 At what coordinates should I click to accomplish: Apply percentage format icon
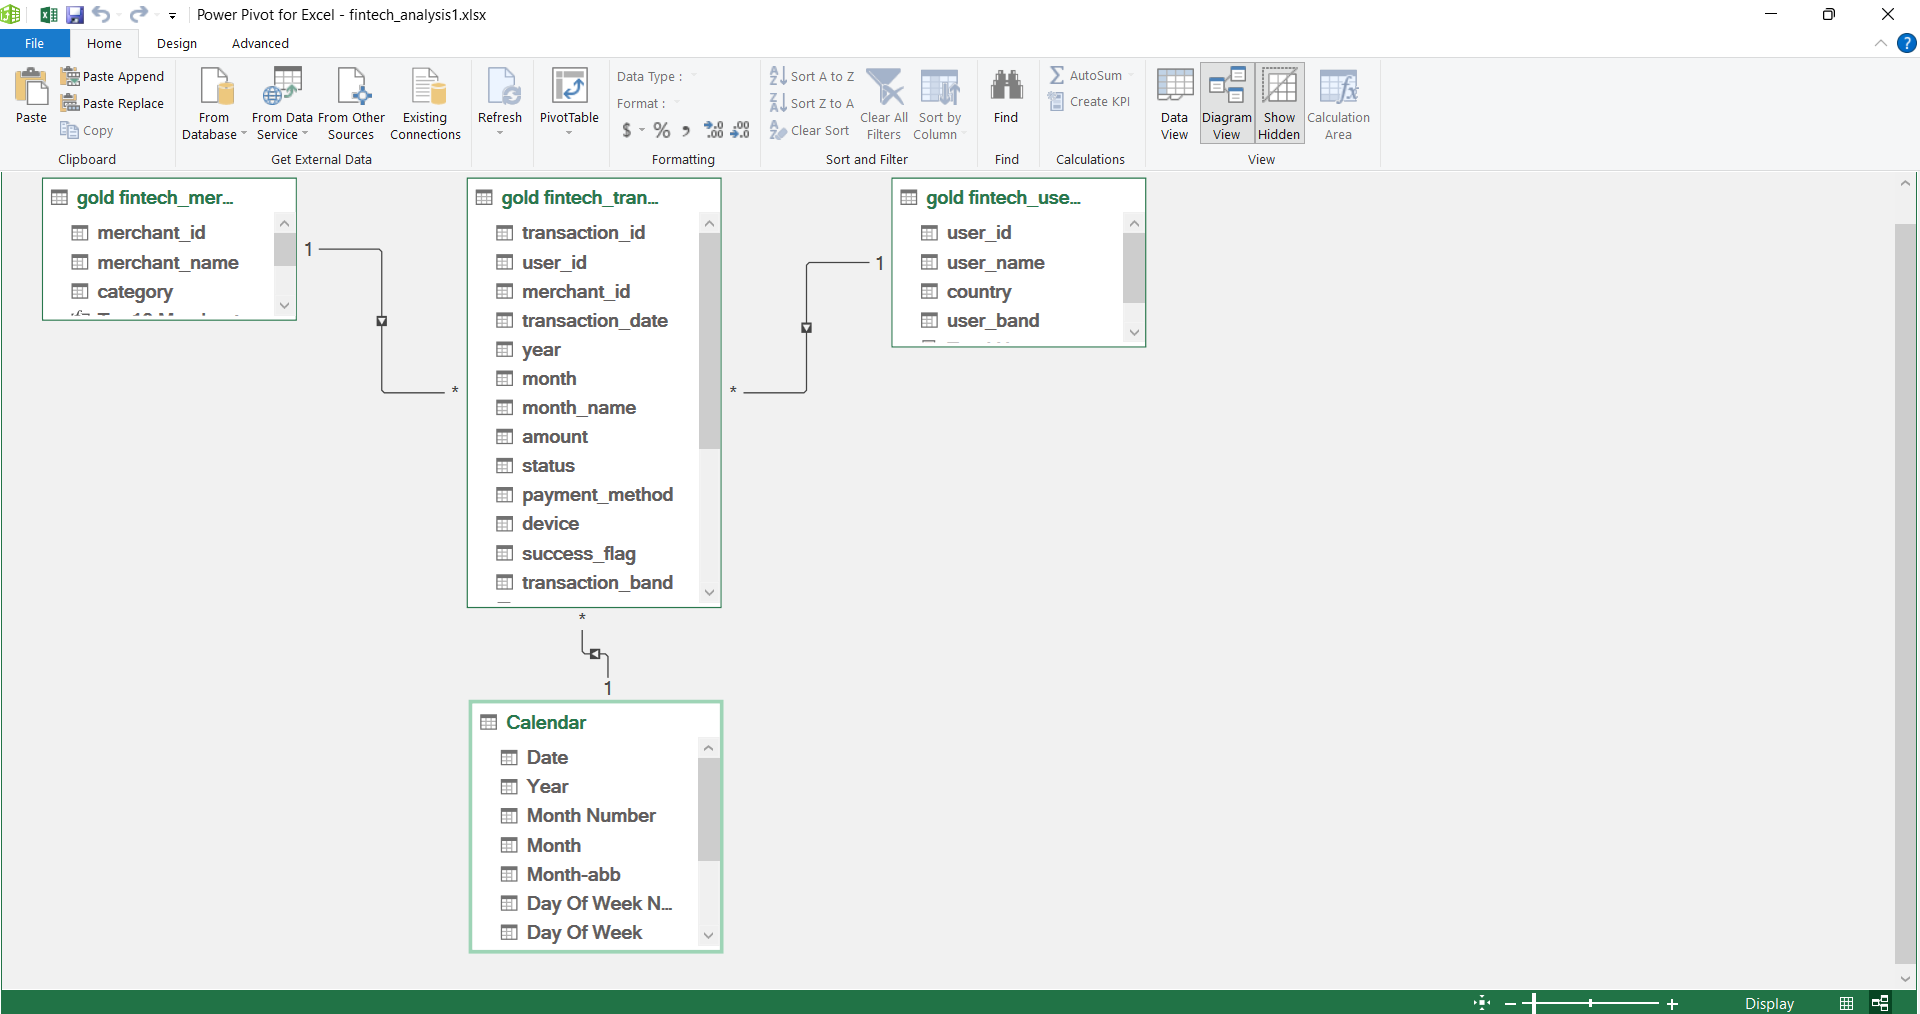point(662,130)
